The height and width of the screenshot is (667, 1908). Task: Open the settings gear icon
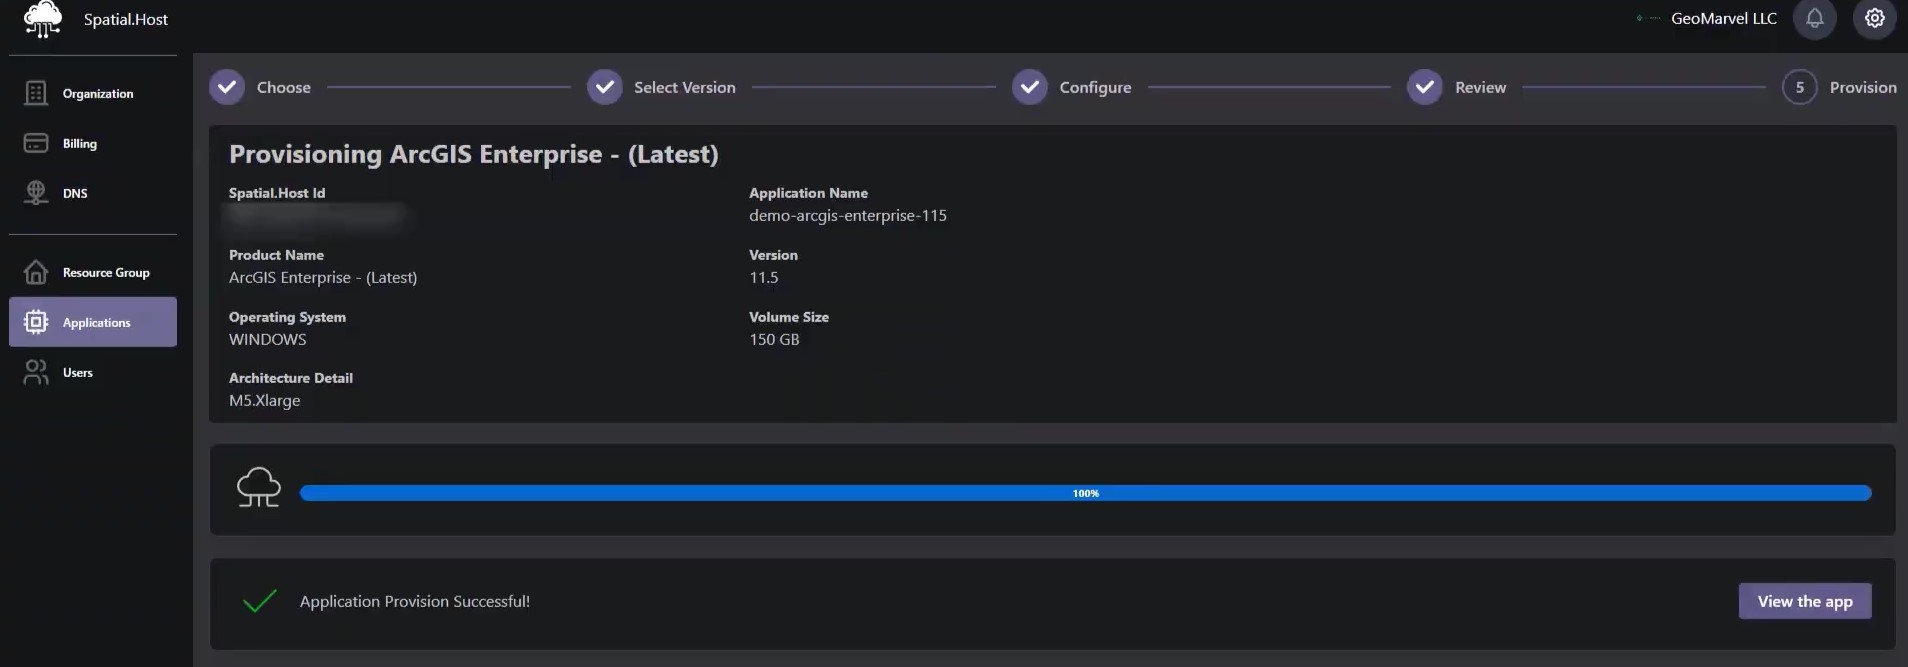point(1874,19)
